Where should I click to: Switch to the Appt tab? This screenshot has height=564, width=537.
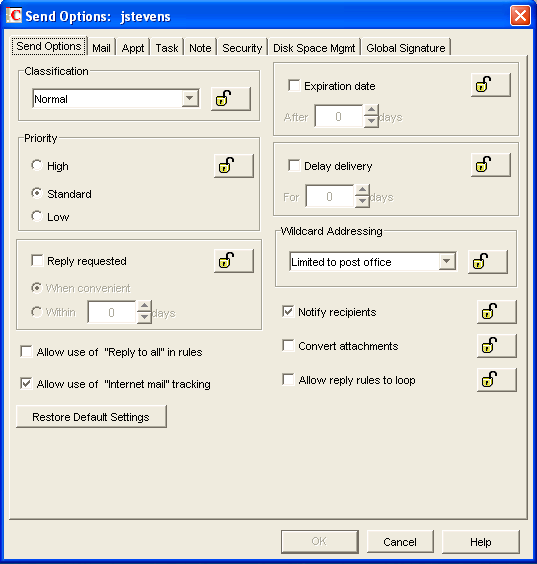coord(133,48)
